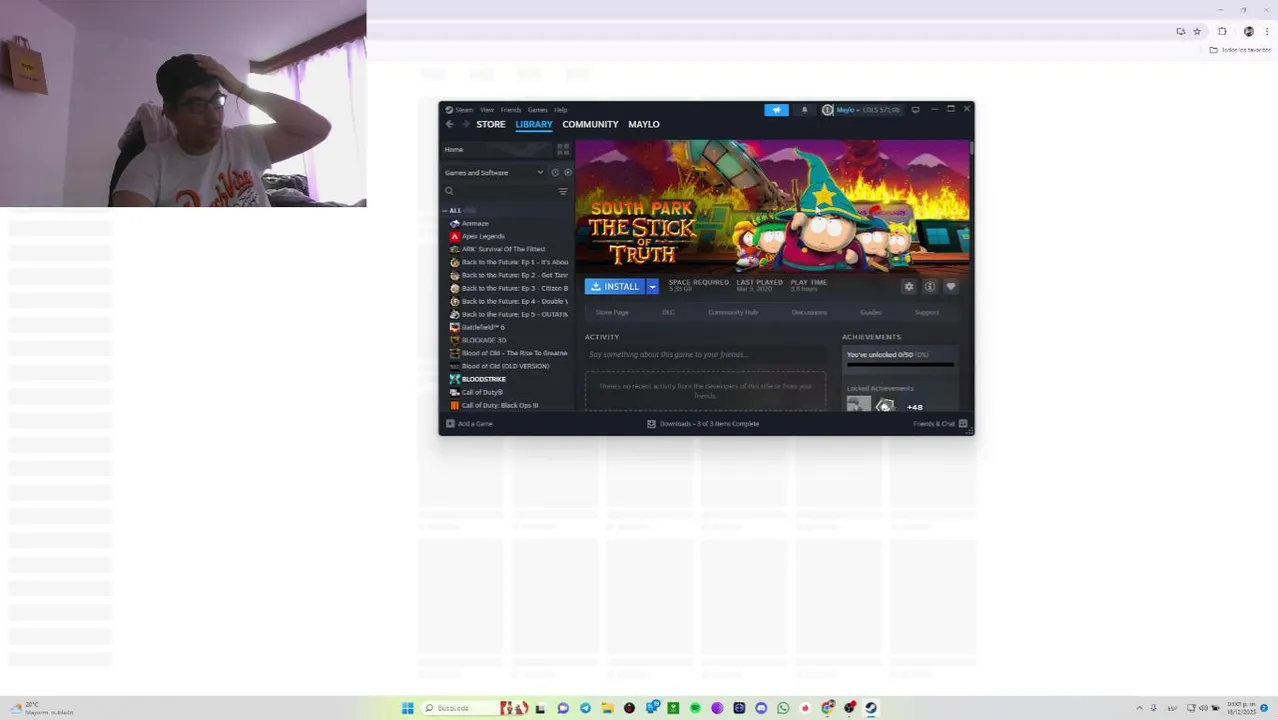This screenshot has height=720, width=1278.
Task: Open Discord from the taskbar
Action: coord(761,708)
